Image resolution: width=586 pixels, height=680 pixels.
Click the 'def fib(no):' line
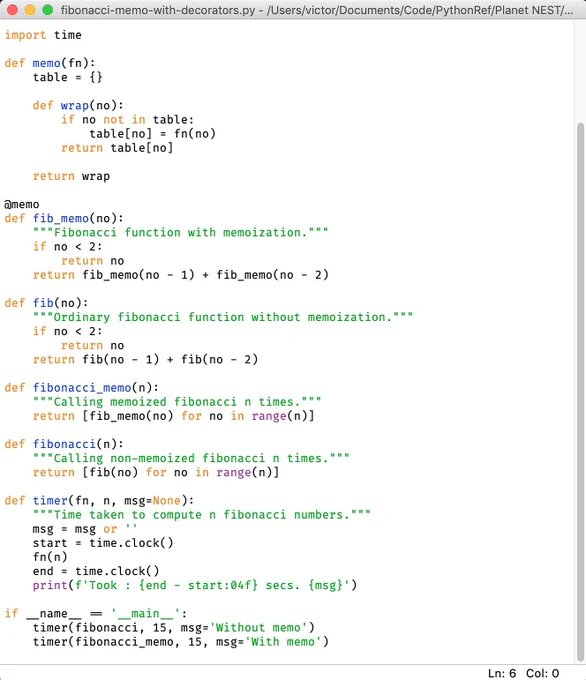[x=46, y=303]
